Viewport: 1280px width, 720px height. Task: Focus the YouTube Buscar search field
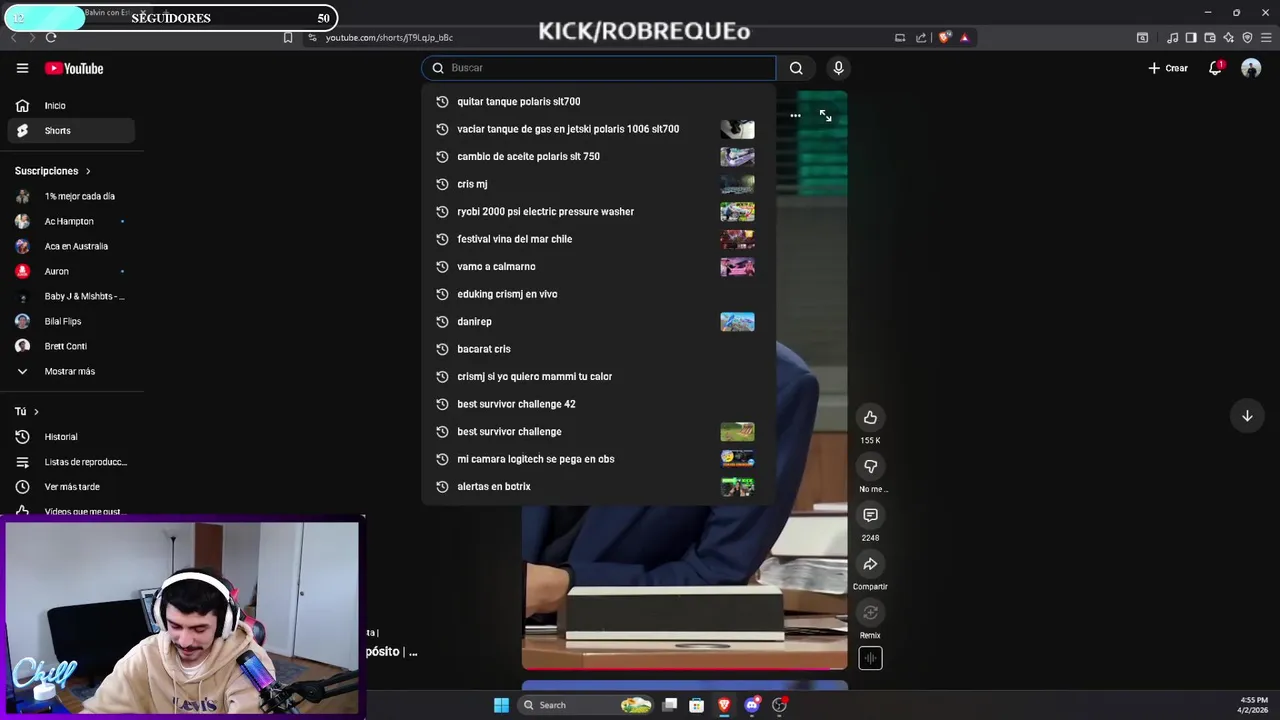click(598, 68)
